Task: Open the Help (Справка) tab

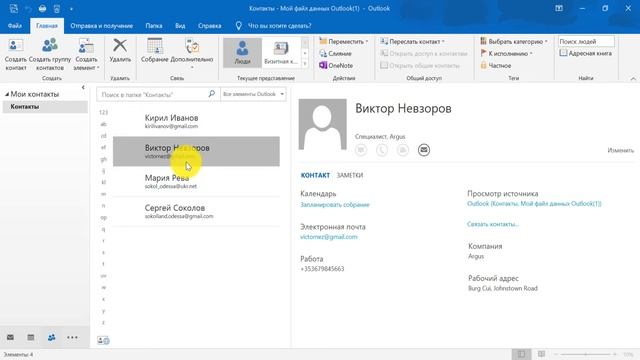Action: [x=209, y=26]
